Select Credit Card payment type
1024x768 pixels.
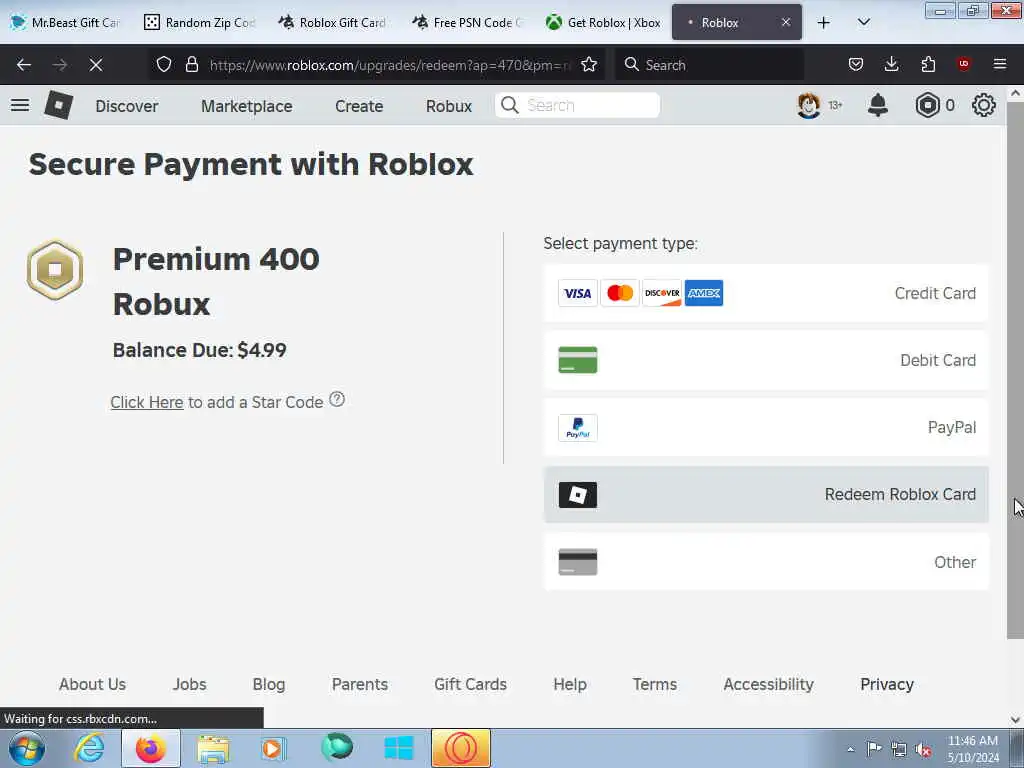766,293
